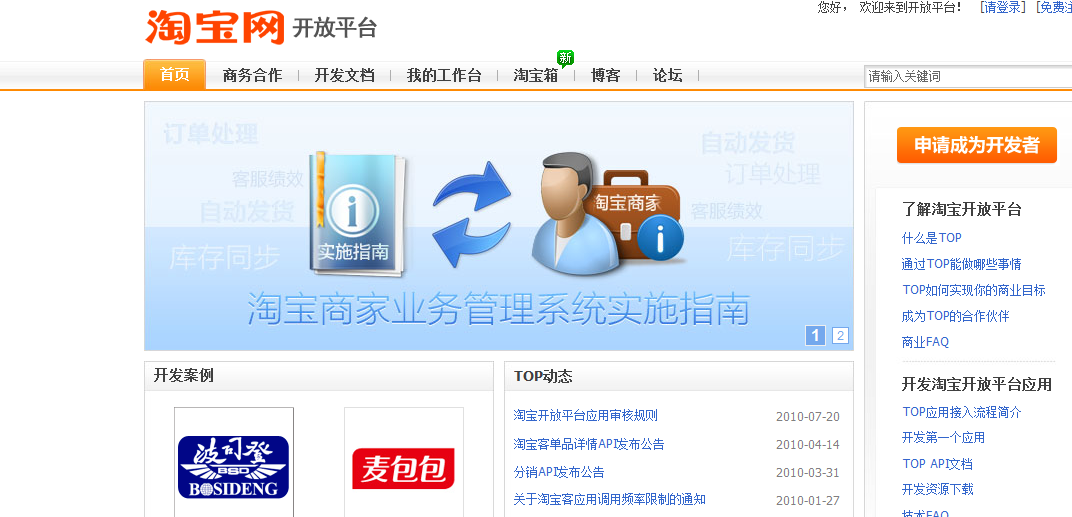Open 分销API发布公告 news item

pos(559,472)
